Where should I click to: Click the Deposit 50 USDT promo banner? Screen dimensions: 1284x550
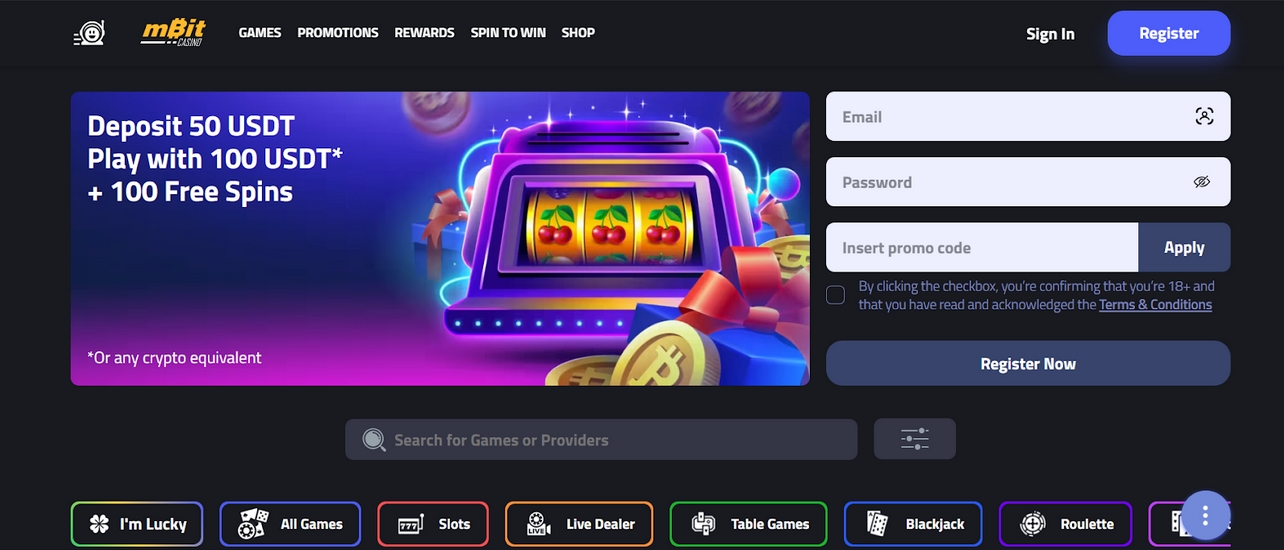(x=440, y=239)
